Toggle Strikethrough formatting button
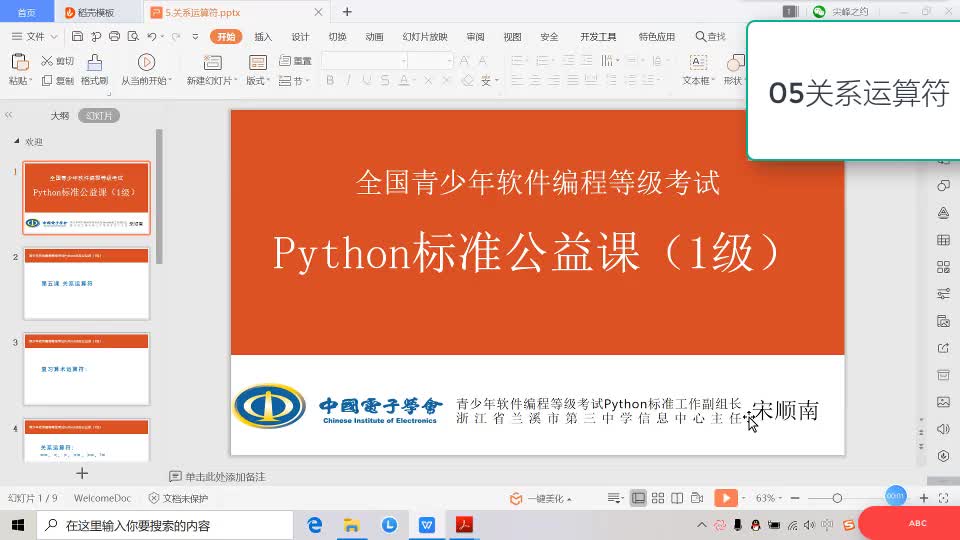Image resolution: width=960 pixels, height=540 pixels. (x=384, y=80)
